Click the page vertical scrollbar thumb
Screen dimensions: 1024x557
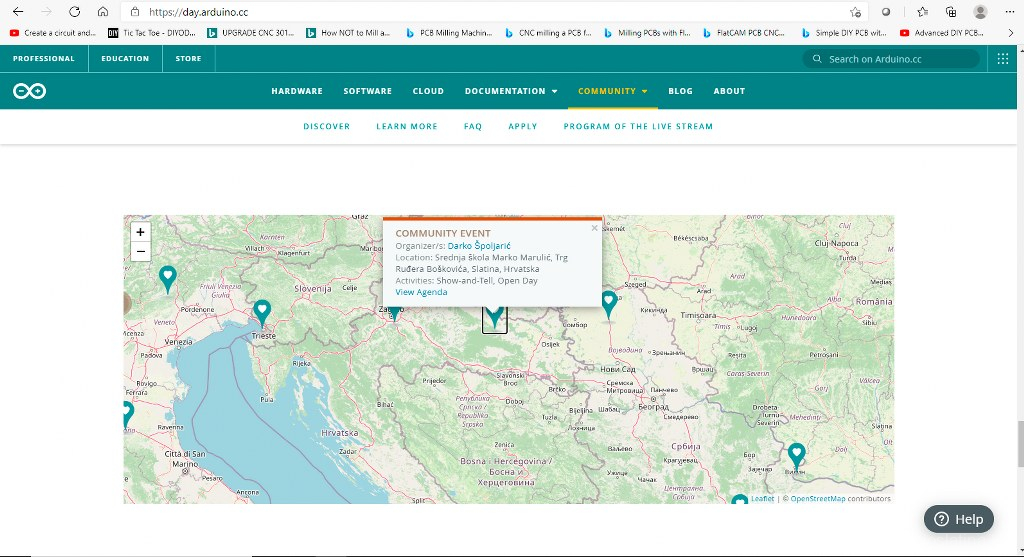click(1019, 444)
